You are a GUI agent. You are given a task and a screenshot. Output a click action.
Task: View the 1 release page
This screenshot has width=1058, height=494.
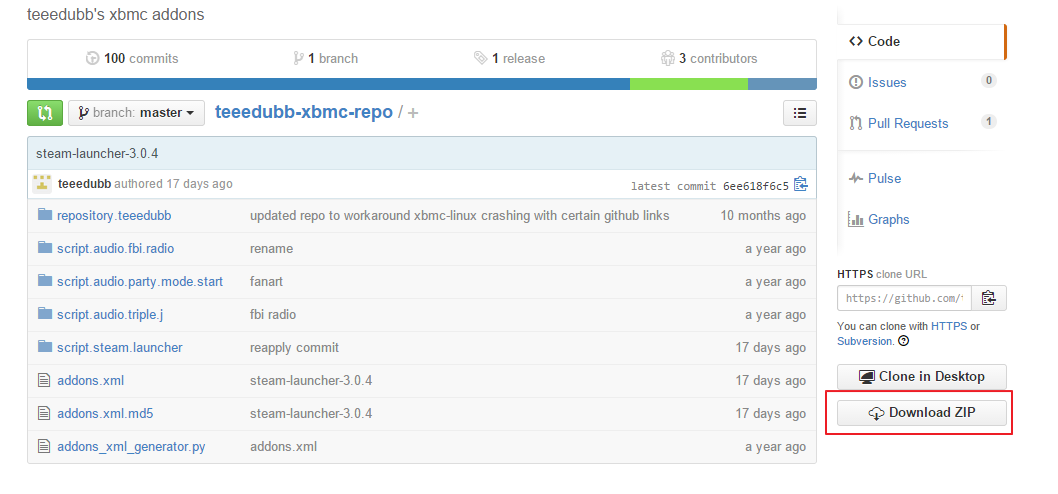tap(509, 59)
